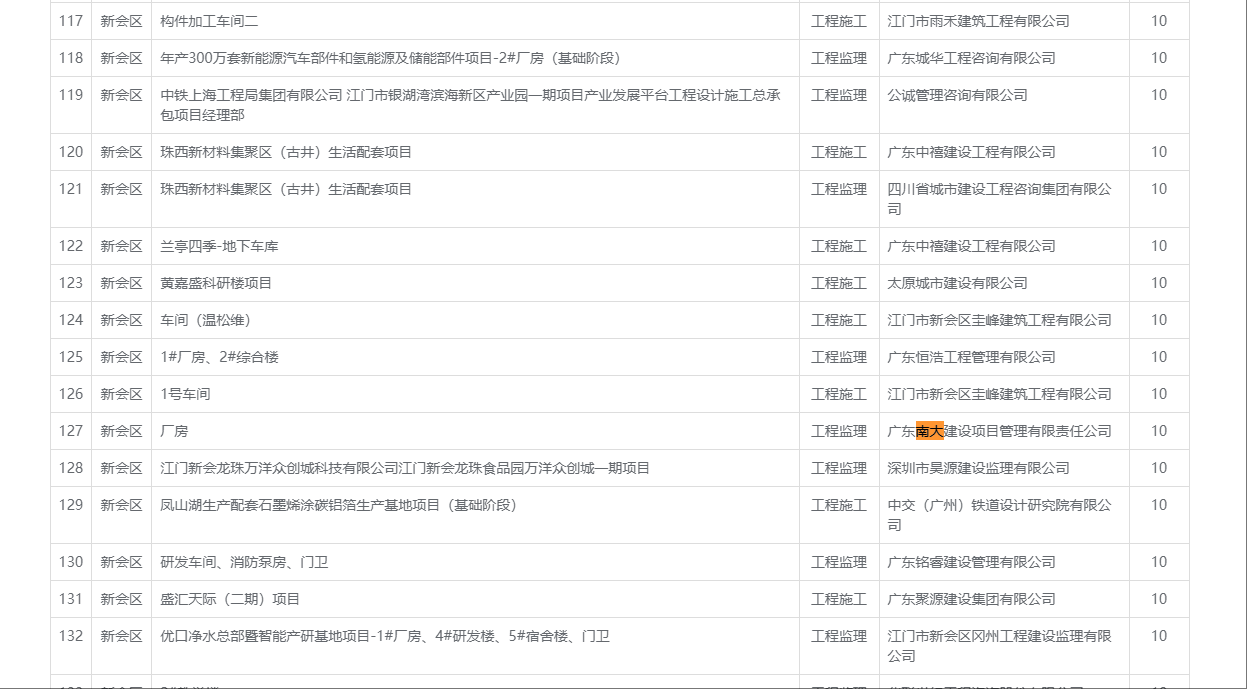Click the row number "122"
Image resolution: width=1247 pixels, height=689 pixels.
click(71, 246)
